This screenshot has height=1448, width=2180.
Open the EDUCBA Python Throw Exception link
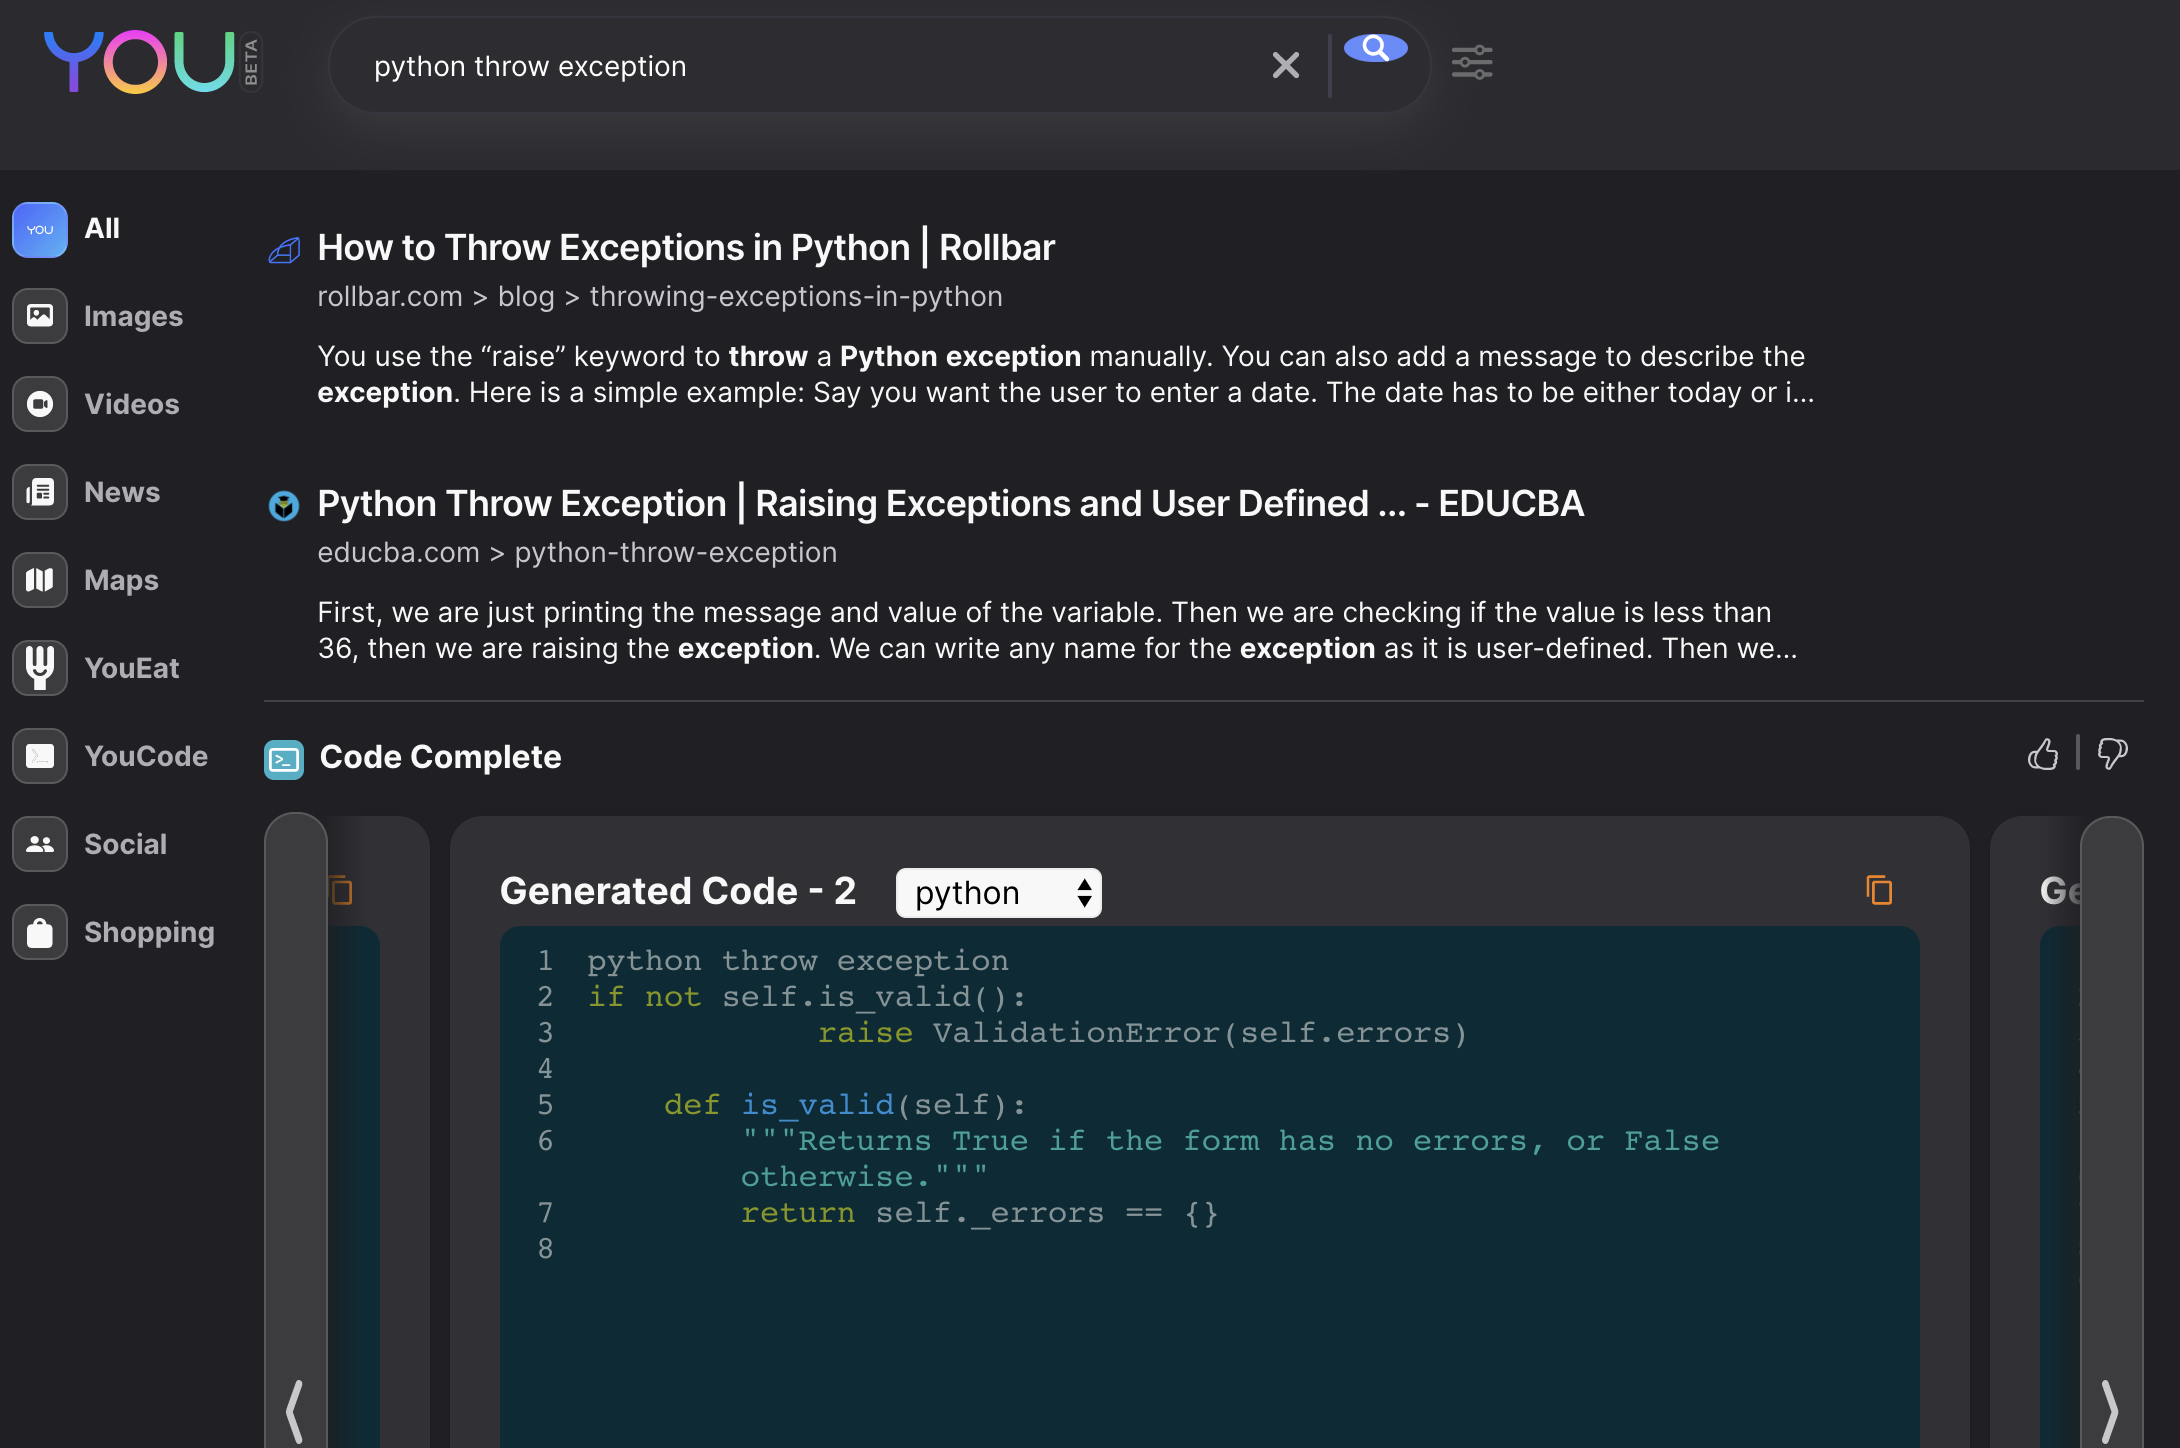click(x=950, y=504)
